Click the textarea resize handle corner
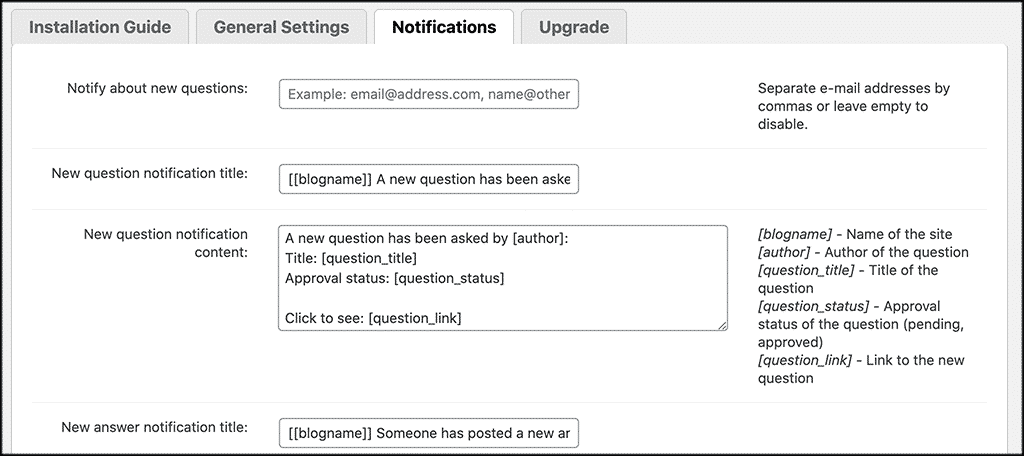1024x456 pixels. pos(722,324)
